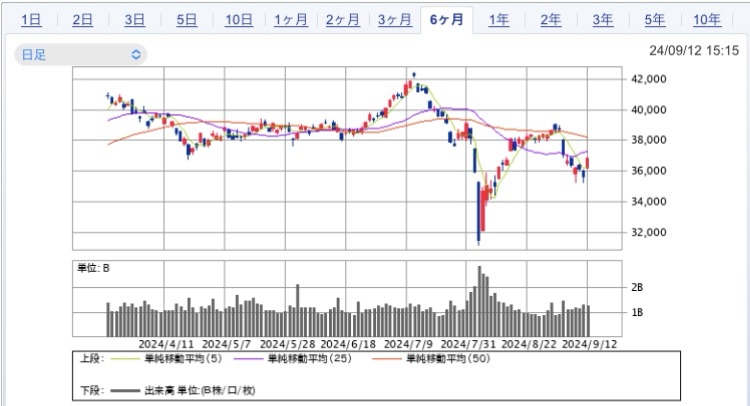Open the 2年 chart range
This screenshot has height=406, width=750.
click(551, 20)
